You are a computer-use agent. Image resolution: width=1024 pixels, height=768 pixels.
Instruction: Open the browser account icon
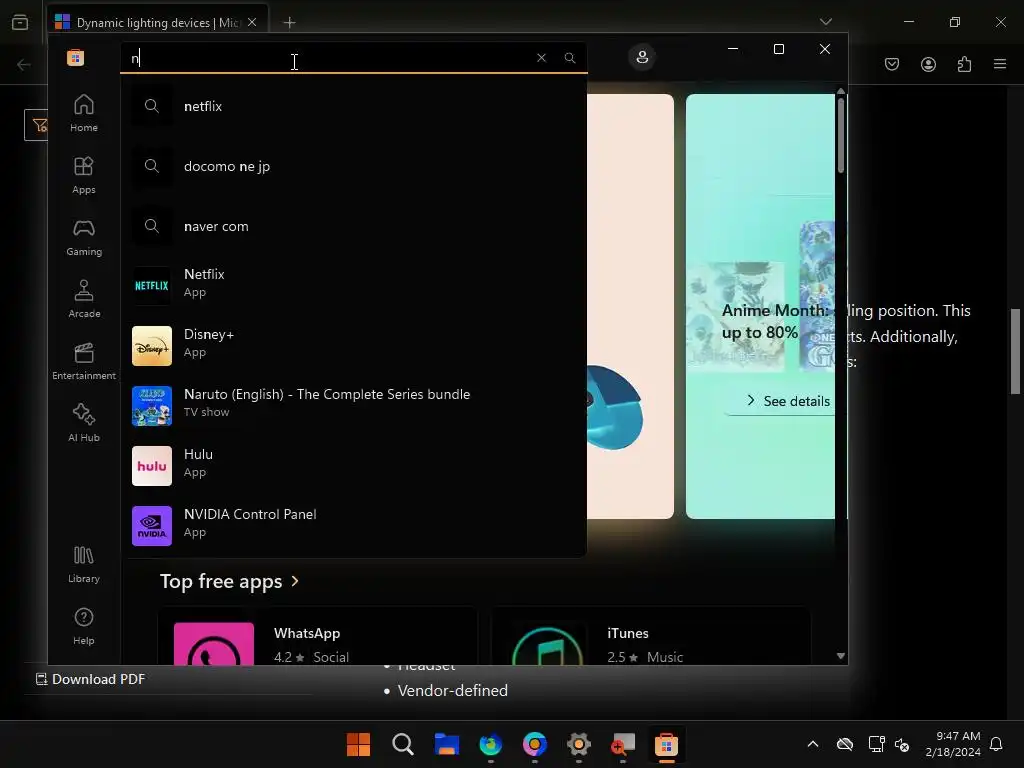pos(928,64)
